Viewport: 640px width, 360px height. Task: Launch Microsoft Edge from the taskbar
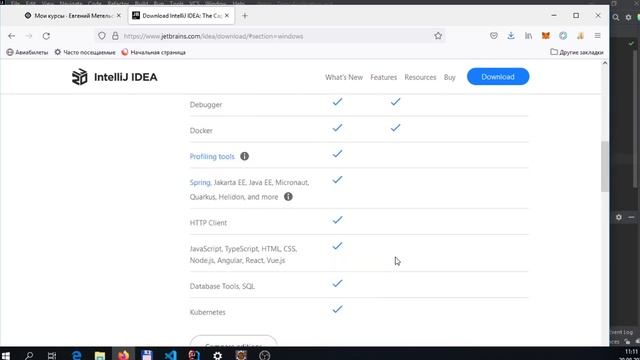coord(76,355)
